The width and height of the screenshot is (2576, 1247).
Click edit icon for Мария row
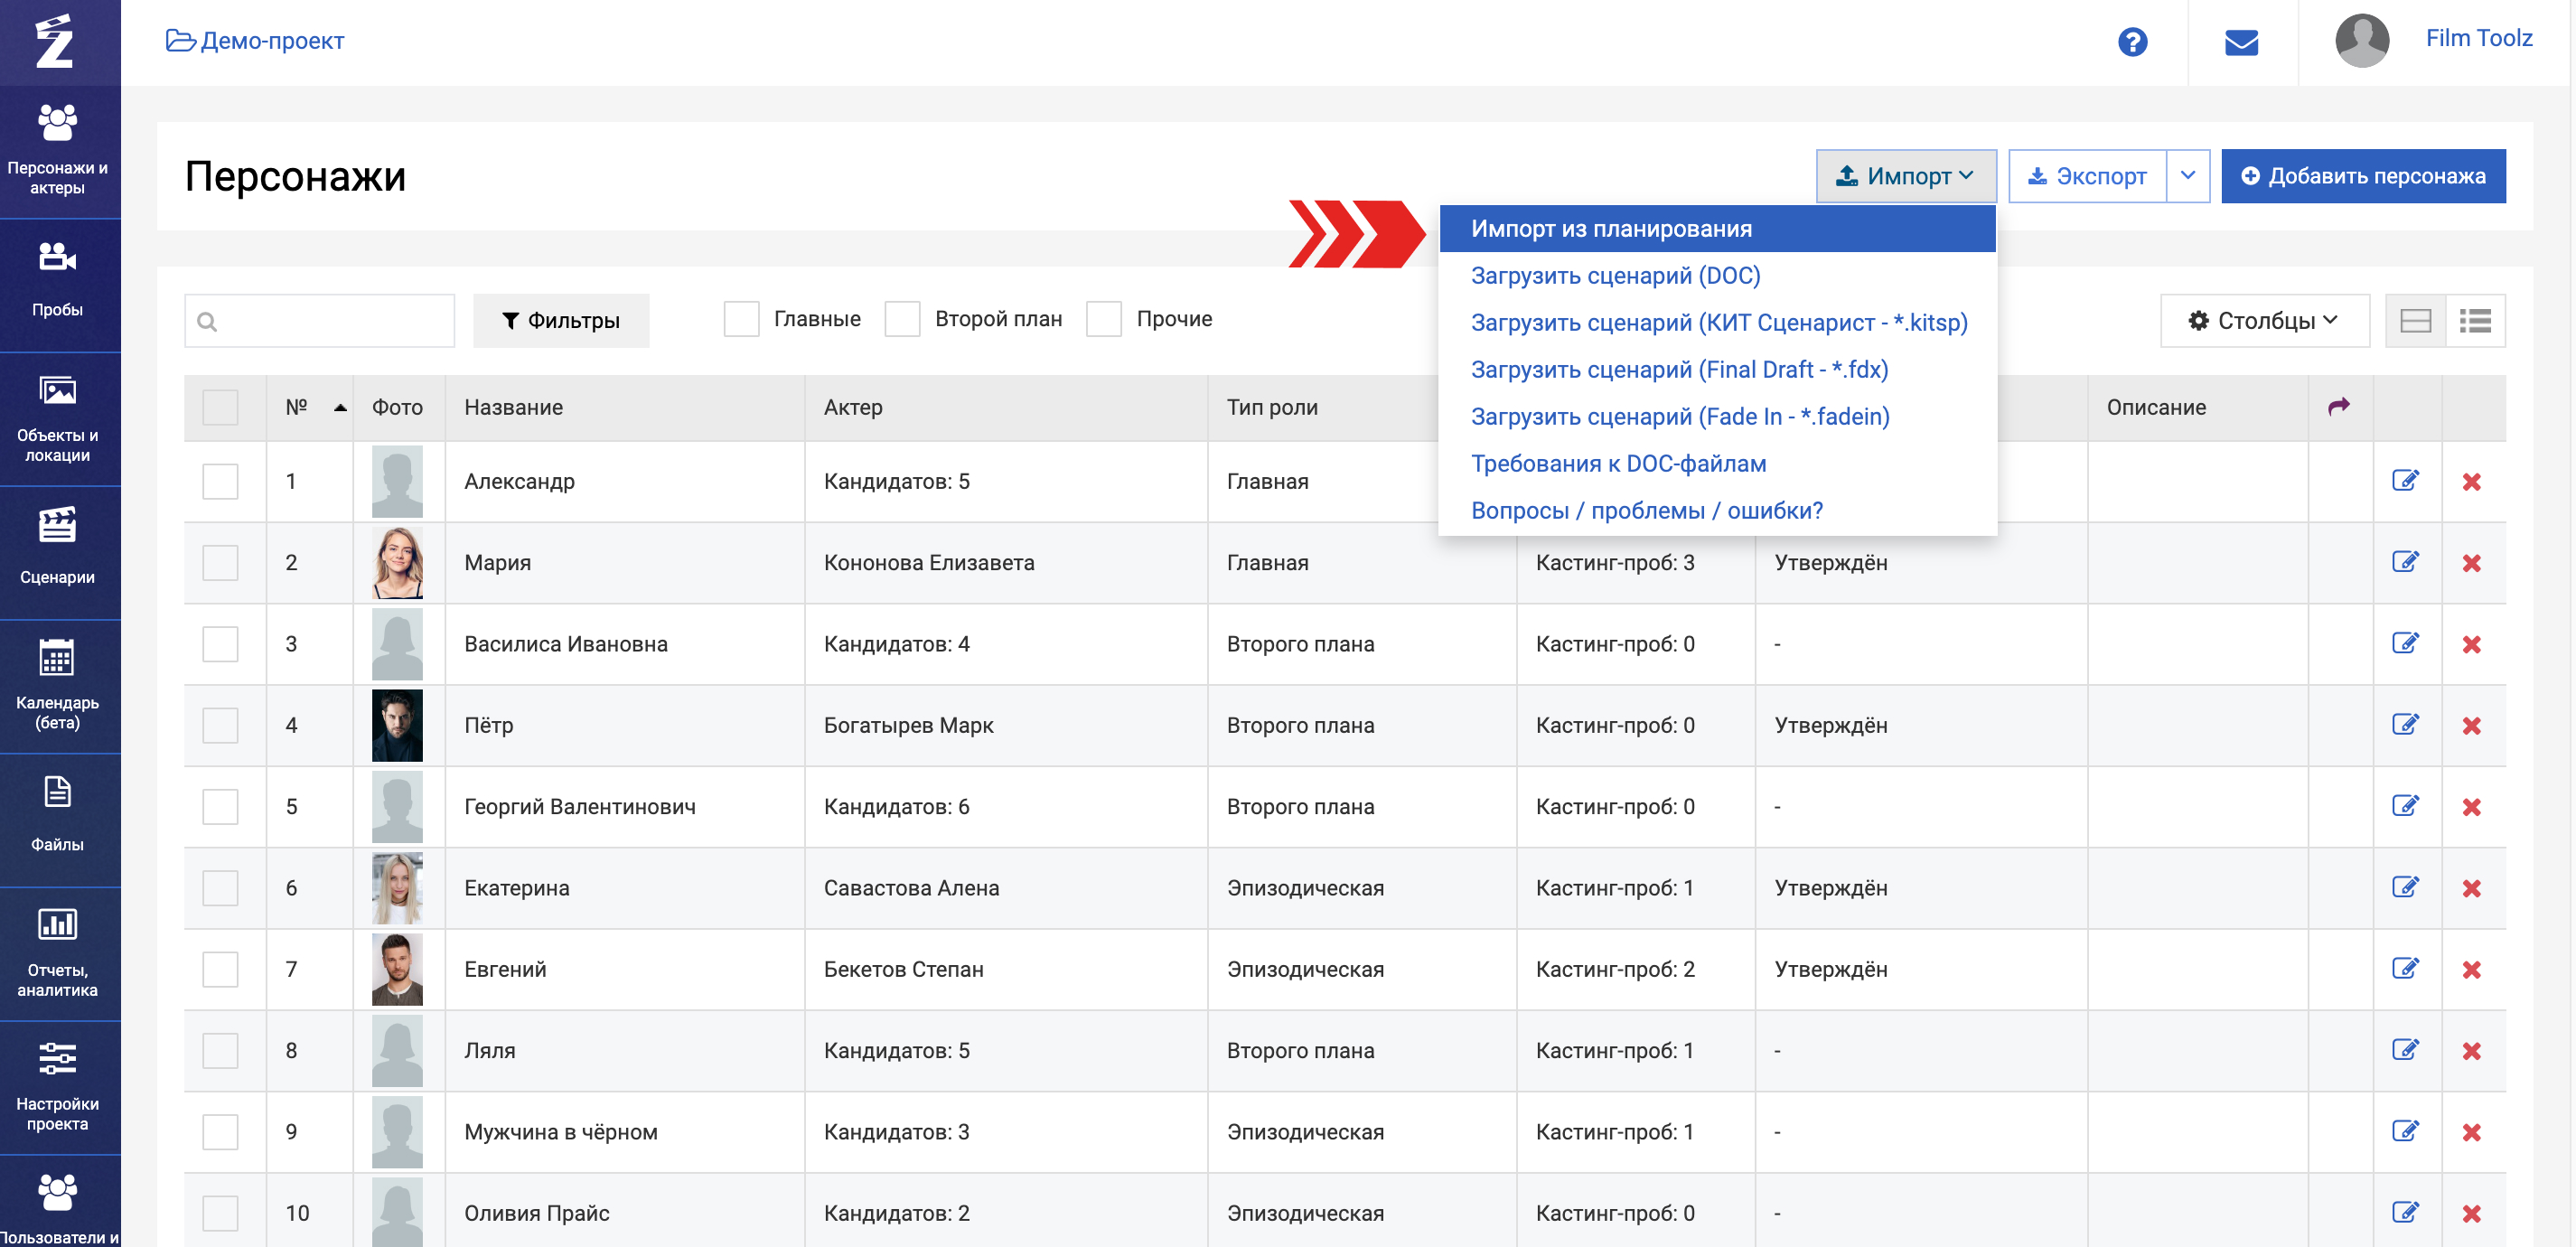(x=2405, y=562)
